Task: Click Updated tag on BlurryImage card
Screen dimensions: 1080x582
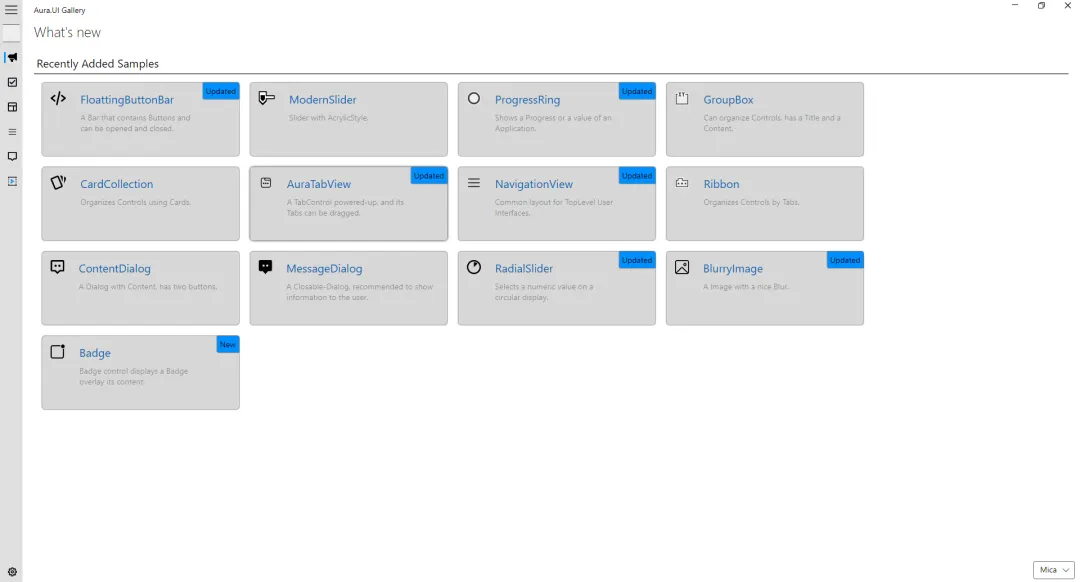Action: coord(844,260)
